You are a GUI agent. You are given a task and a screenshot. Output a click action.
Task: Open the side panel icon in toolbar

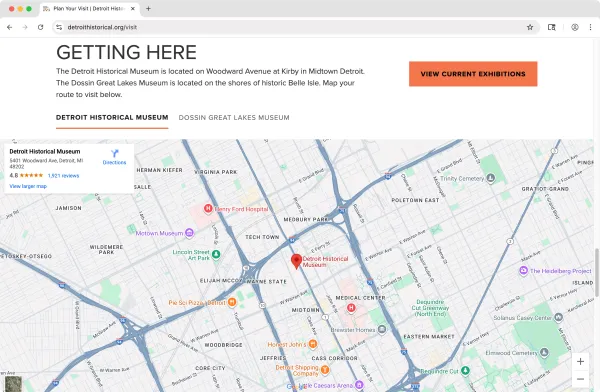(551, 27)
